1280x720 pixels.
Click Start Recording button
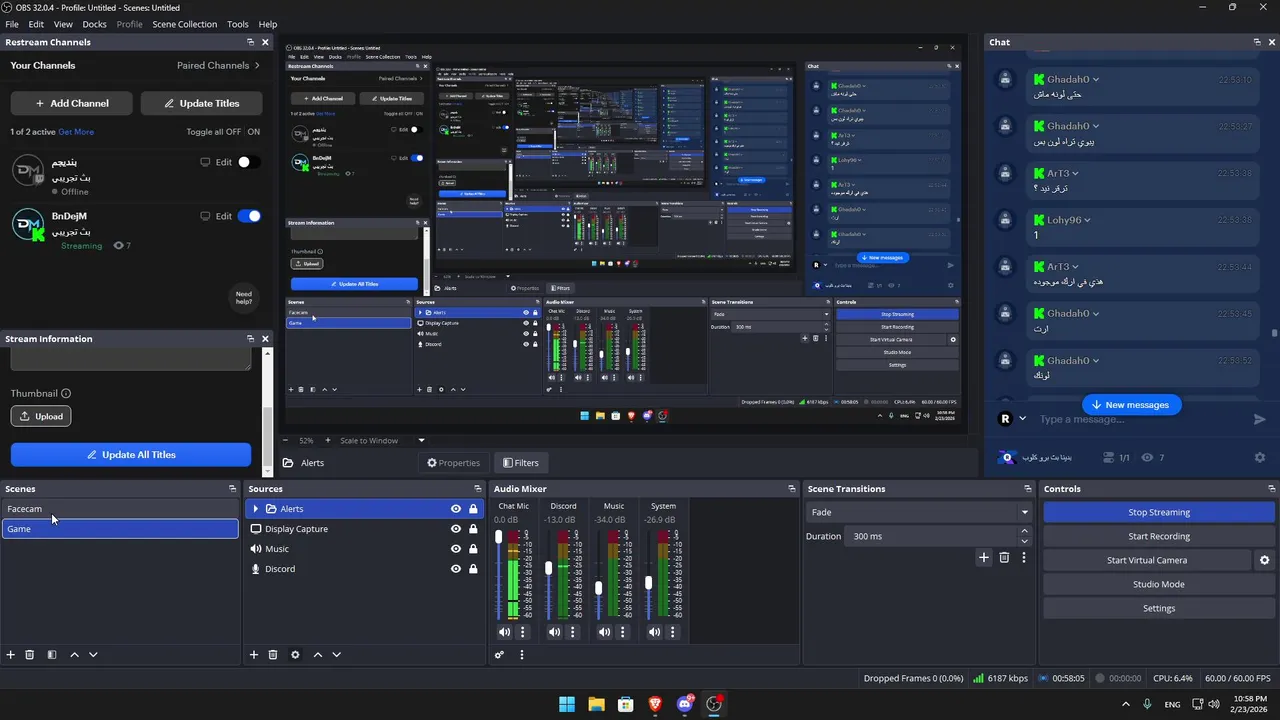click(x=1159, y=536)
